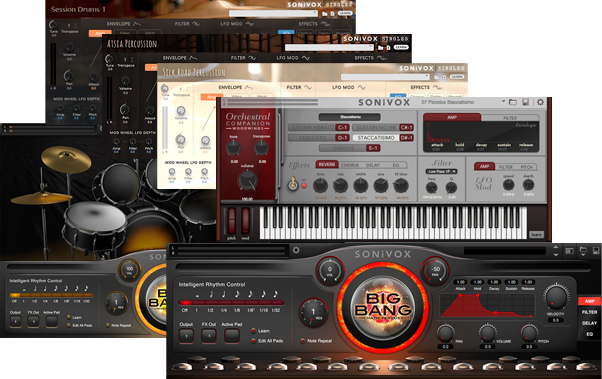The image size is (602, 379).
Task: Select REVERB effects tab in Orchestral Companion
Action: click(327, 164)
